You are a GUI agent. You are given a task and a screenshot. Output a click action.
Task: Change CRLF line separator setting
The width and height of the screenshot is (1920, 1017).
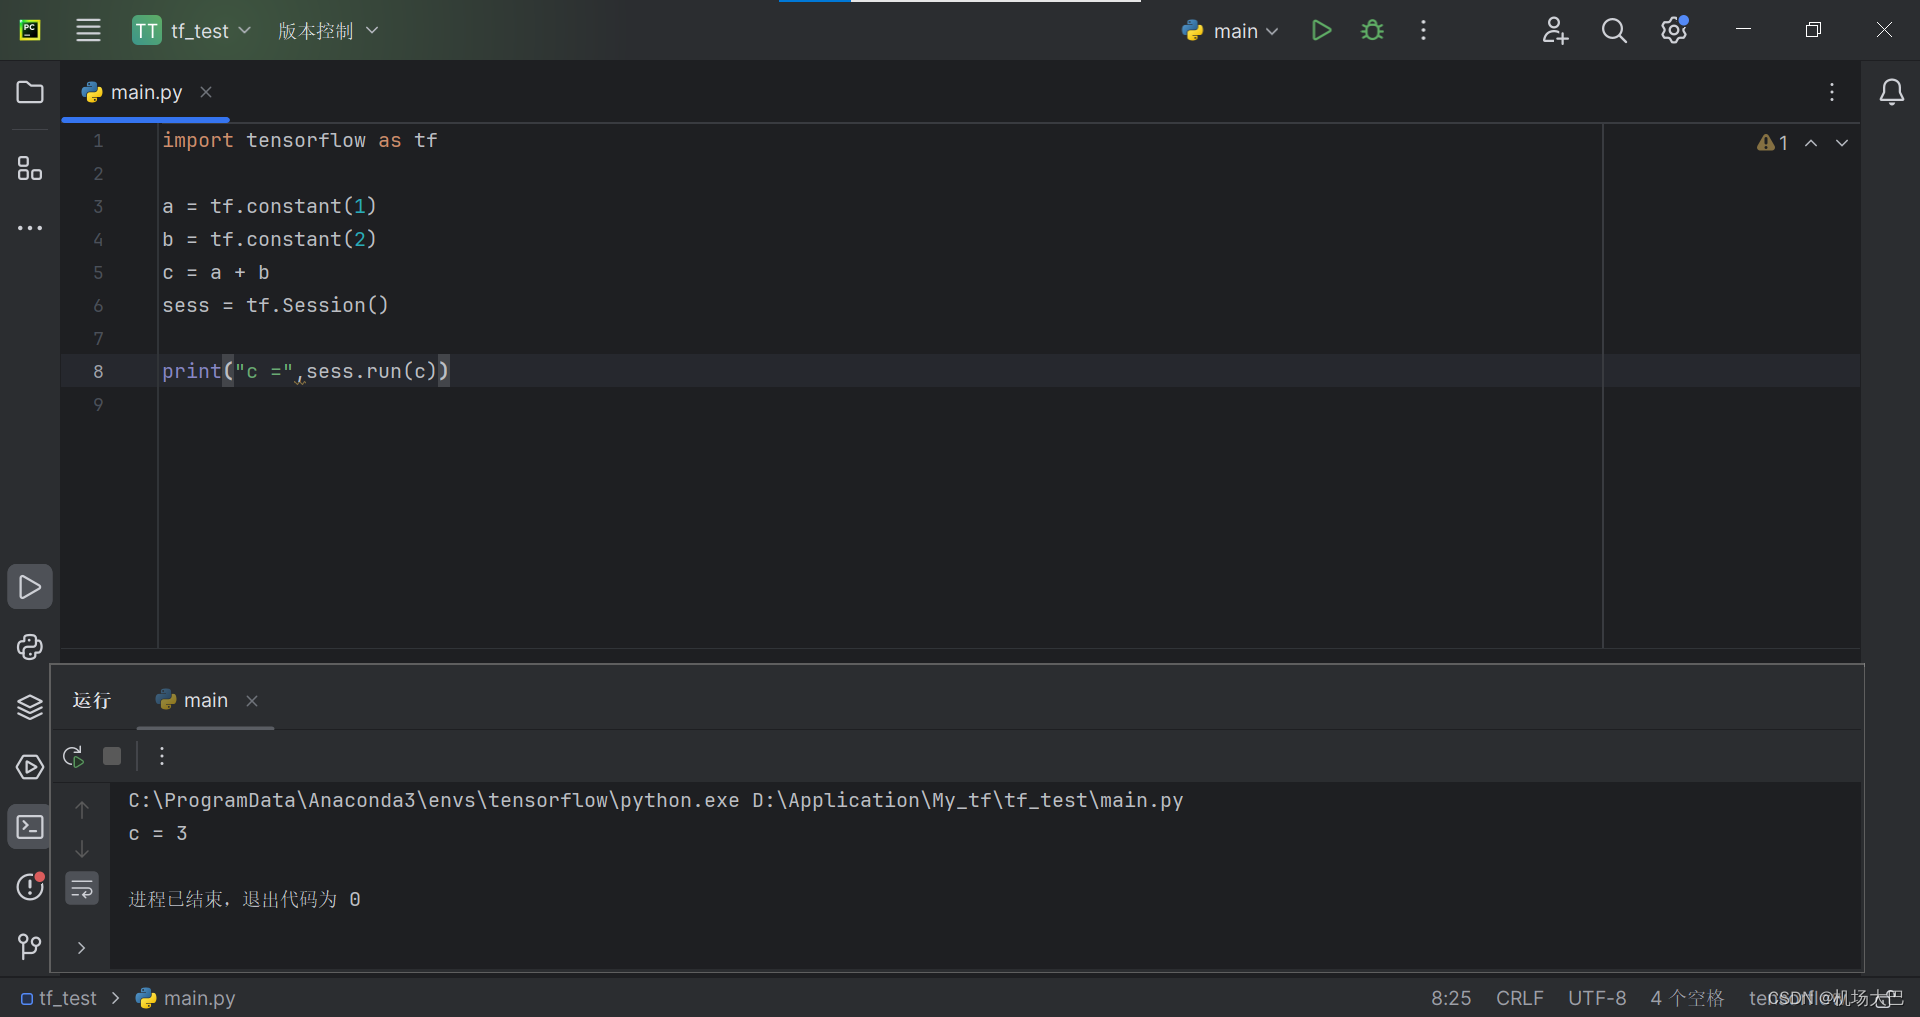coord(1520,998)
